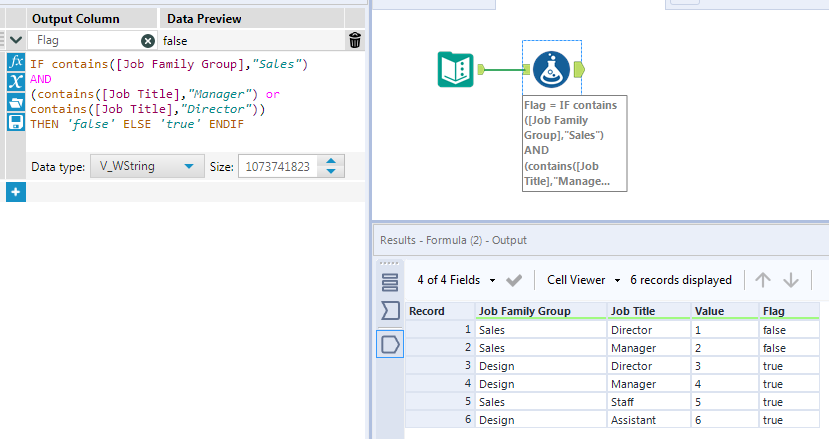Apply field selection with checkmark icon
This screenshot has height=439, width=829.
514,280
